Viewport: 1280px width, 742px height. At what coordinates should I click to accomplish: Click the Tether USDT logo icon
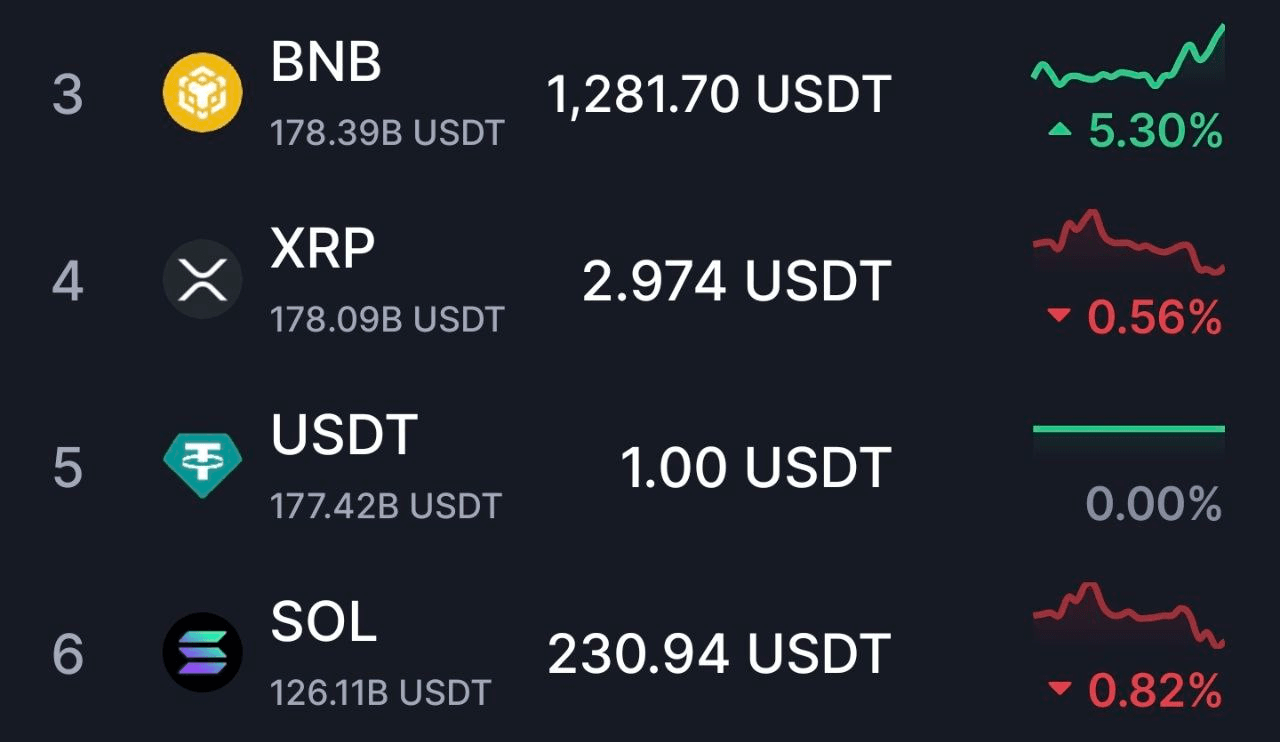202,466
